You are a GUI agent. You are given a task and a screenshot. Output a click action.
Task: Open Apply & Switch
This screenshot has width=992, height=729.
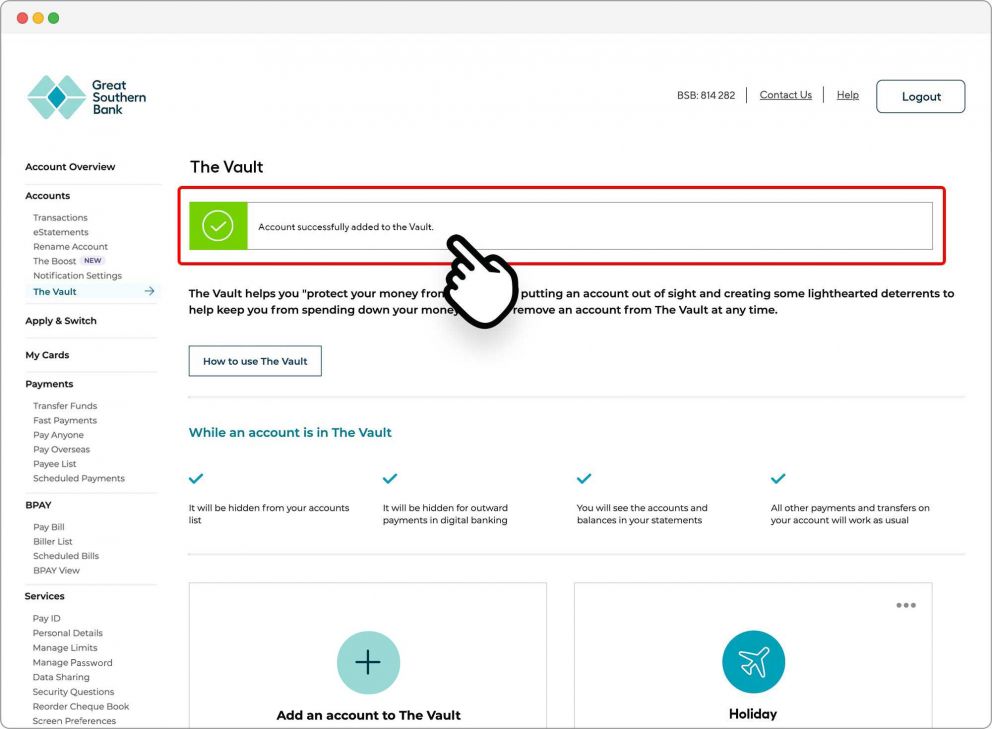pyautogui.click(x=61, y=321)
